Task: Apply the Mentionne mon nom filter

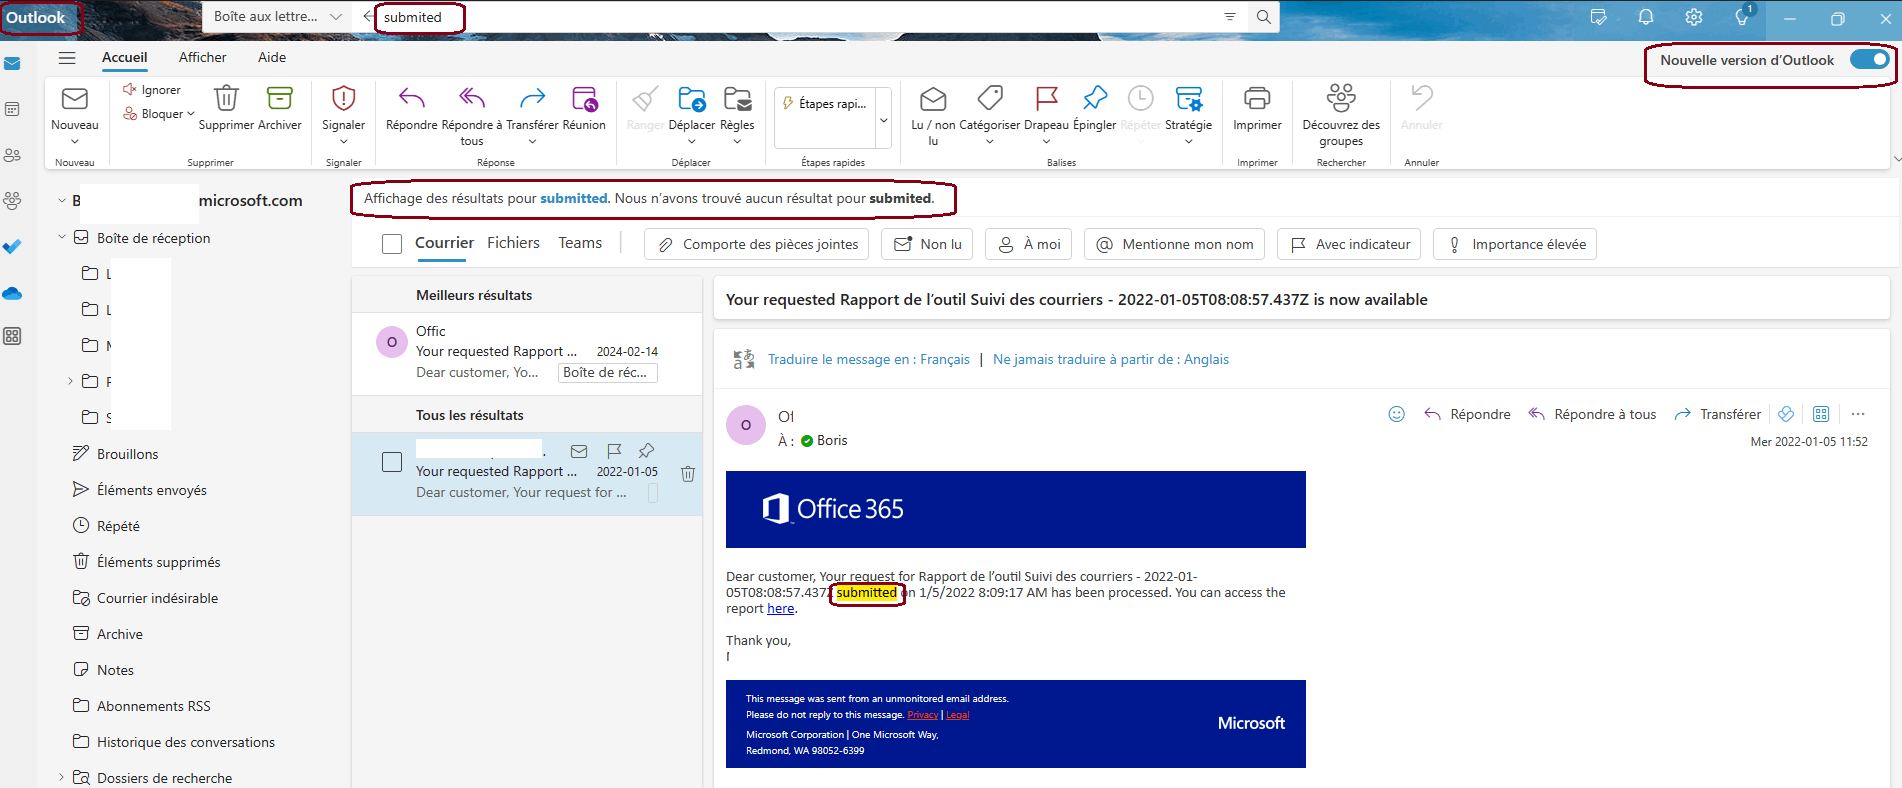Action: coord(1174,244)
